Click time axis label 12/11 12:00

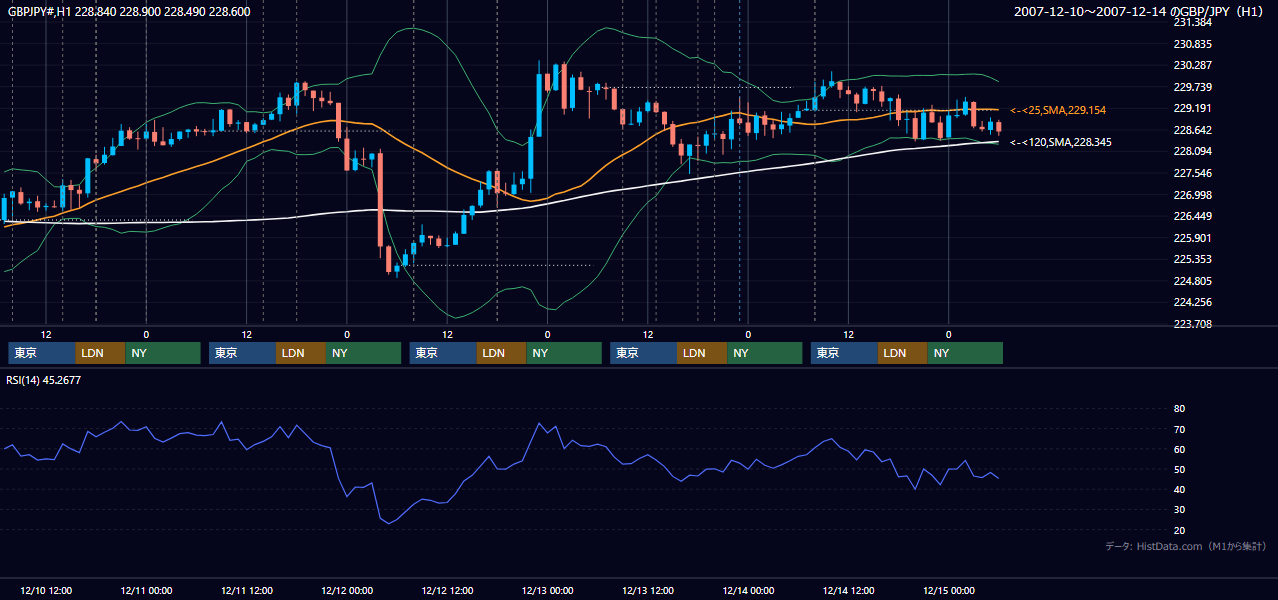point(246,590)
